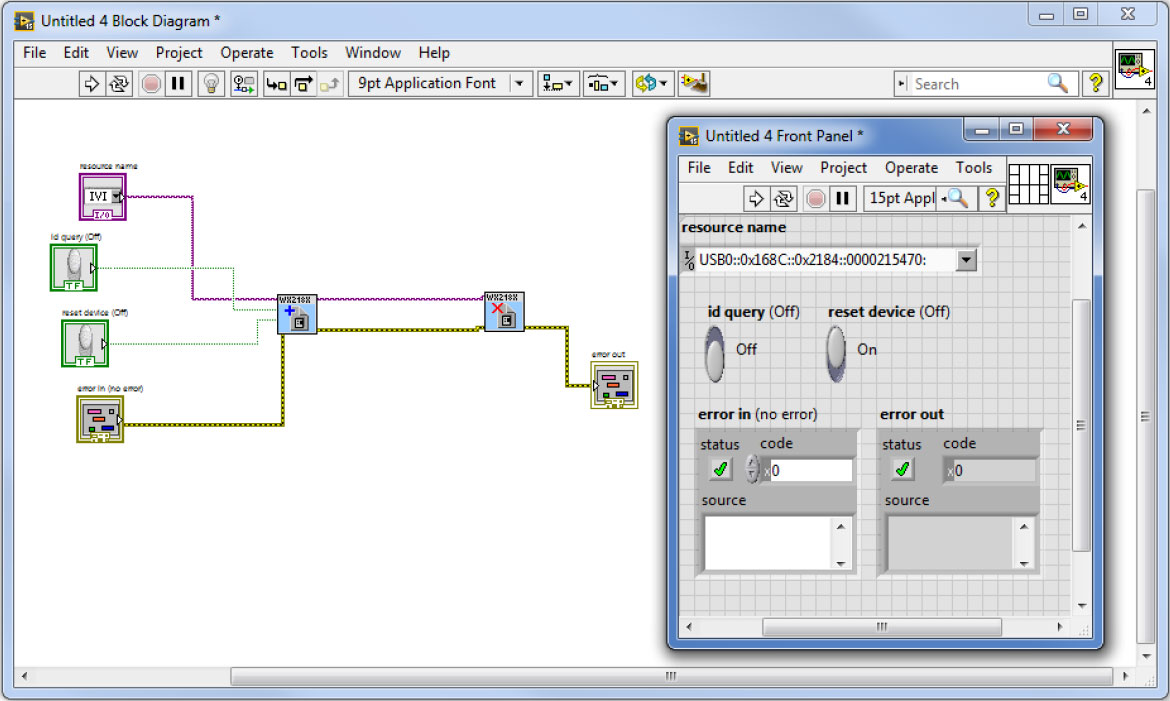This screenshot has width=1170, height=701.
Task: Toggle the reset device switch
Action: (836, 353)
